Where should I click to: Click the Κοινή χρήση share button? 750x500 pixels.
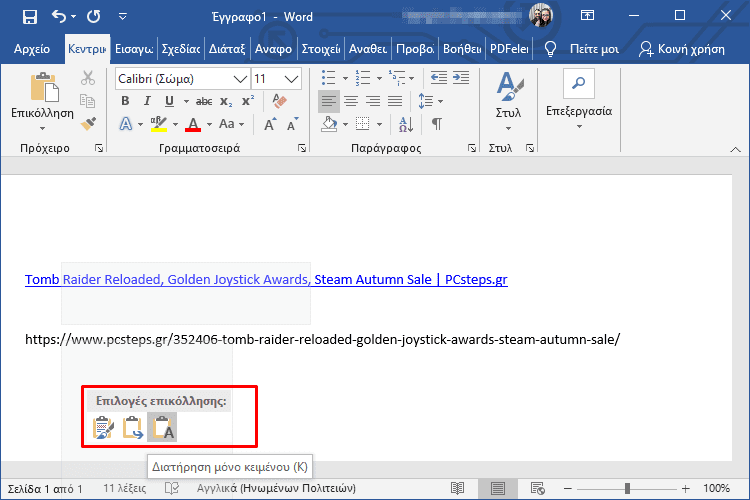click(x=682, y=49)
